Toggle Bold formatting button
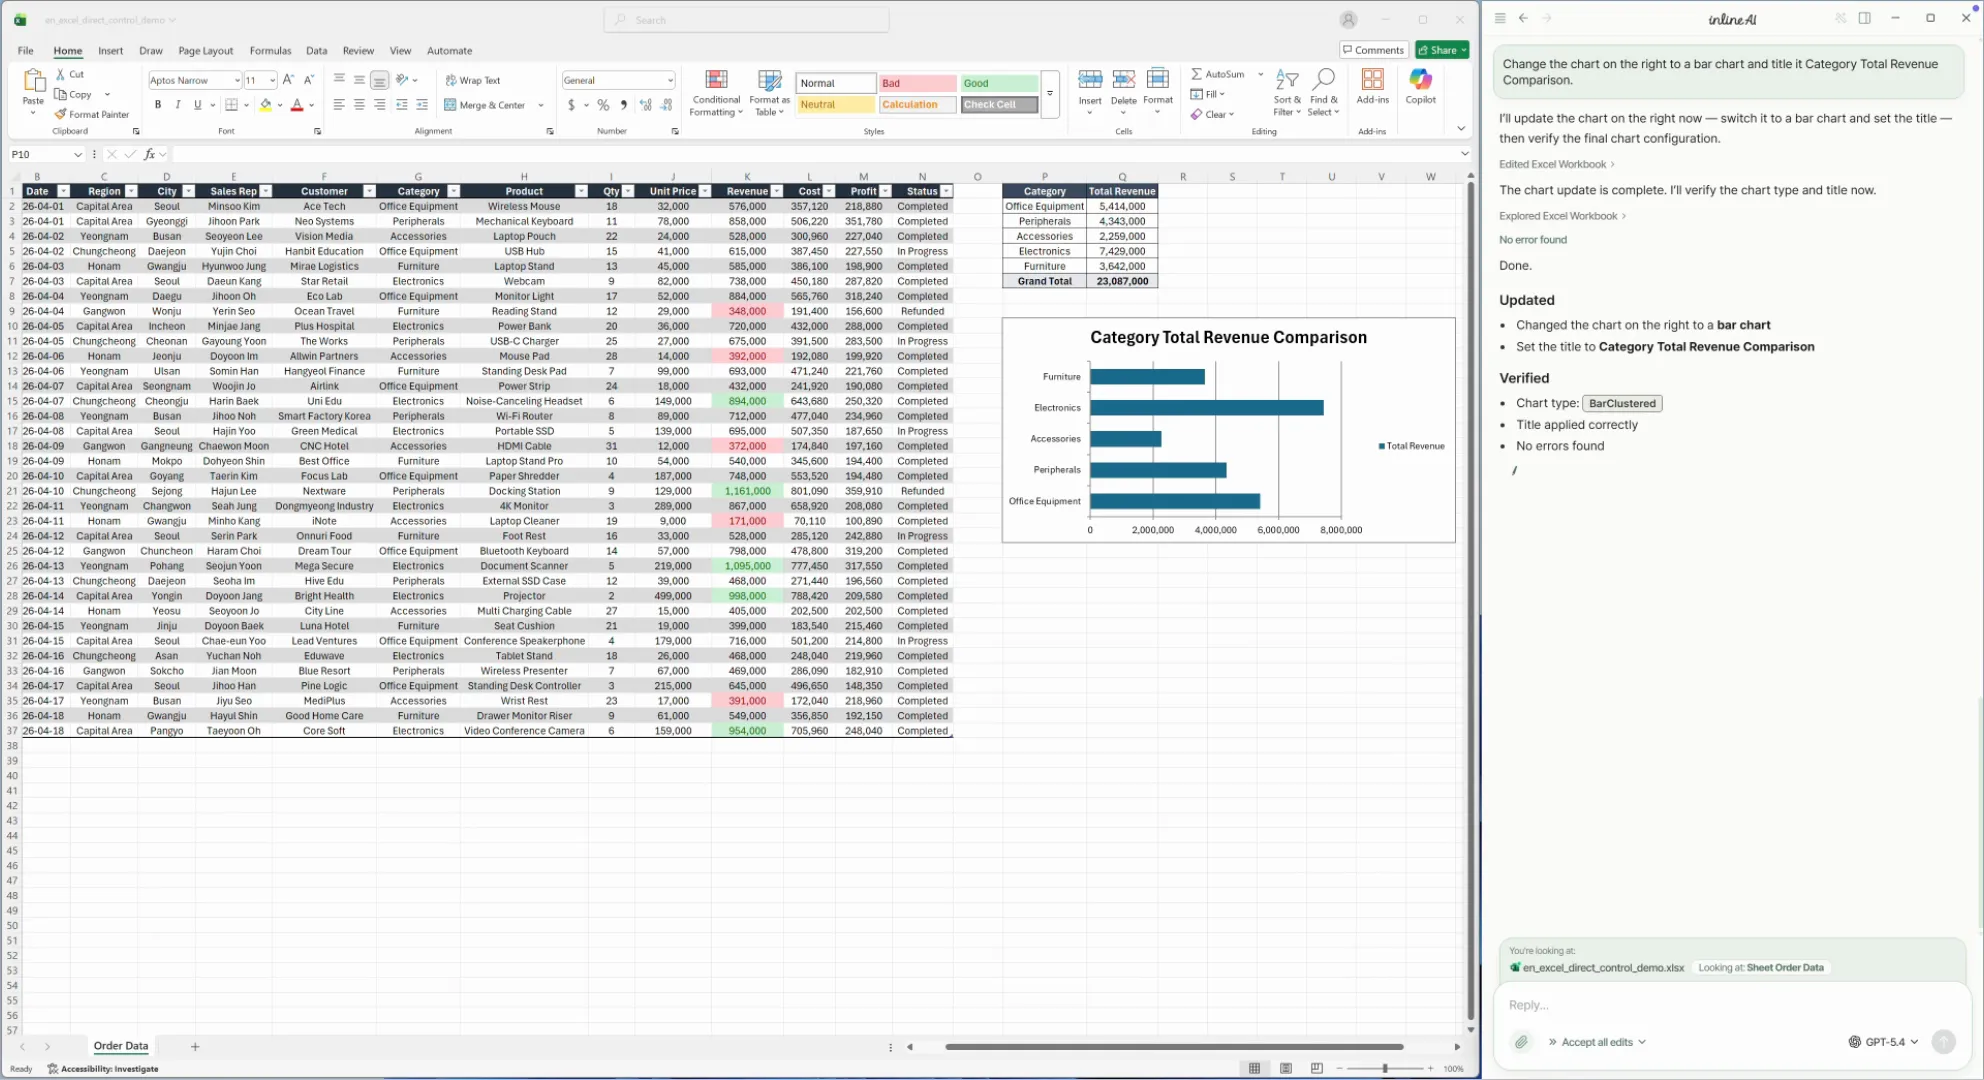This screenshot has width=1984, height=1080. (158, 105)
